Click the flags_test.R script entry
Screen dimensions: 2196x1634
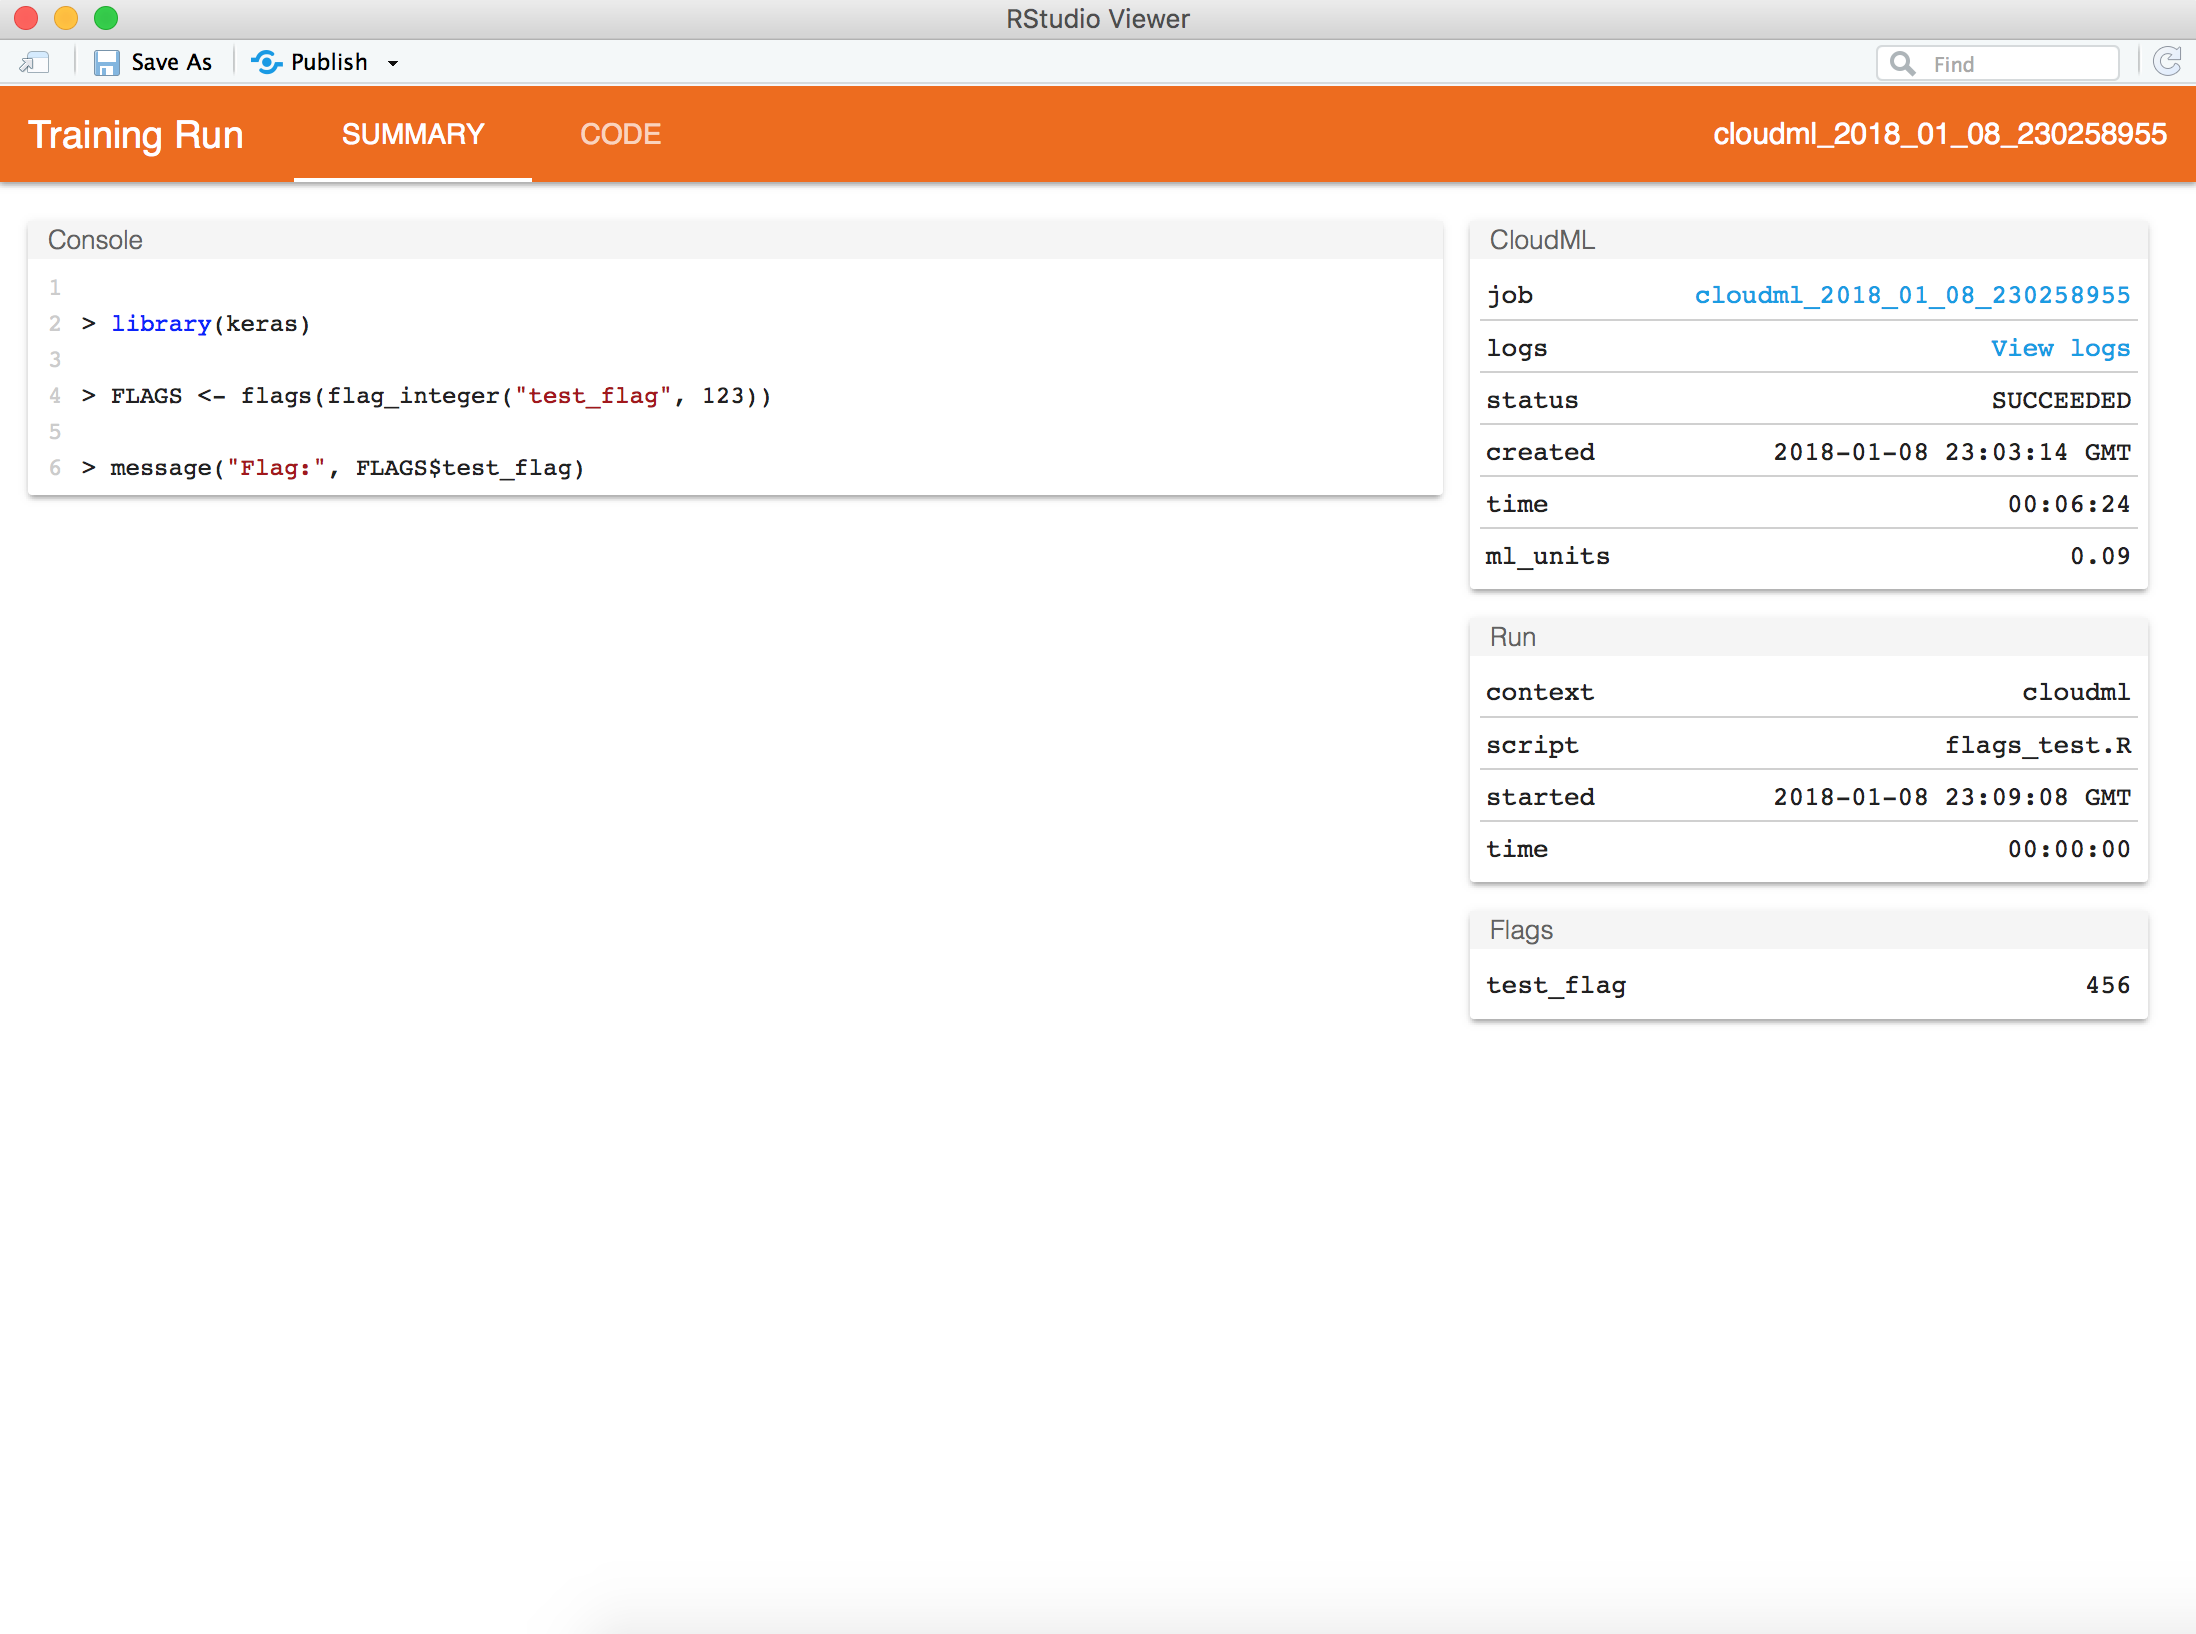tap(2037, 744)
